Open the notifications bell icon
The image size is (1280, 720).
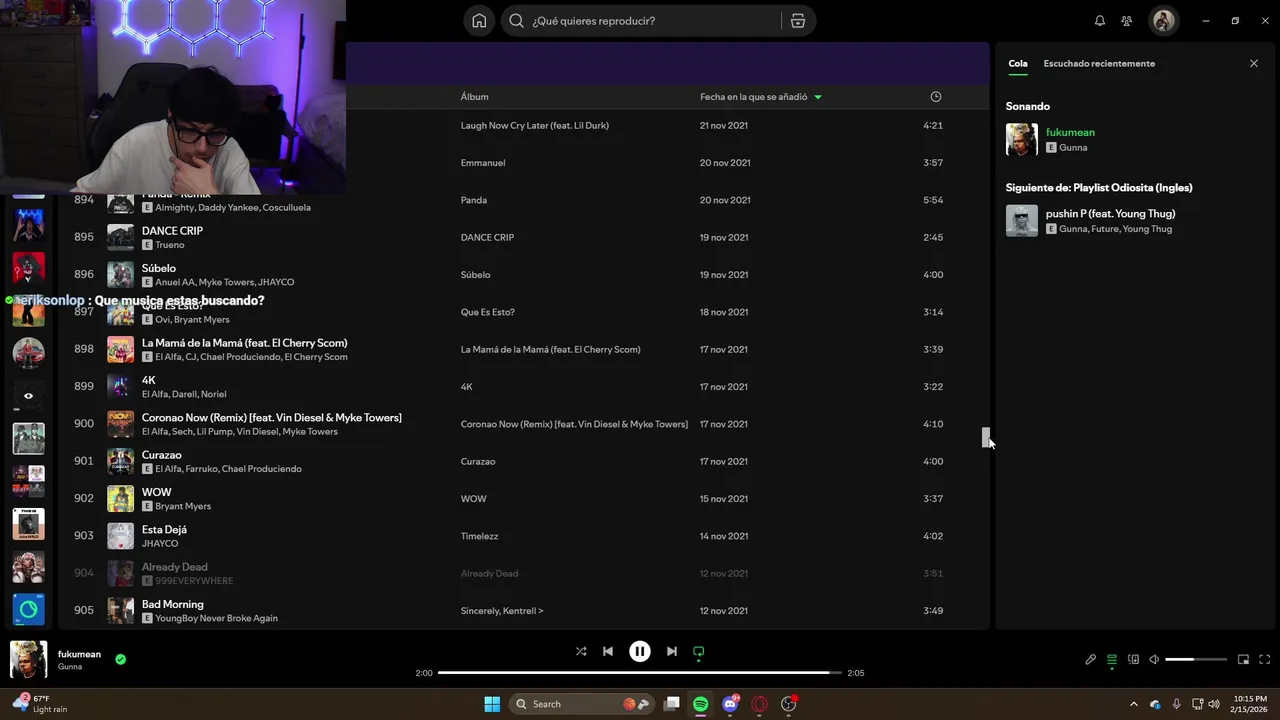point(1100,21)
